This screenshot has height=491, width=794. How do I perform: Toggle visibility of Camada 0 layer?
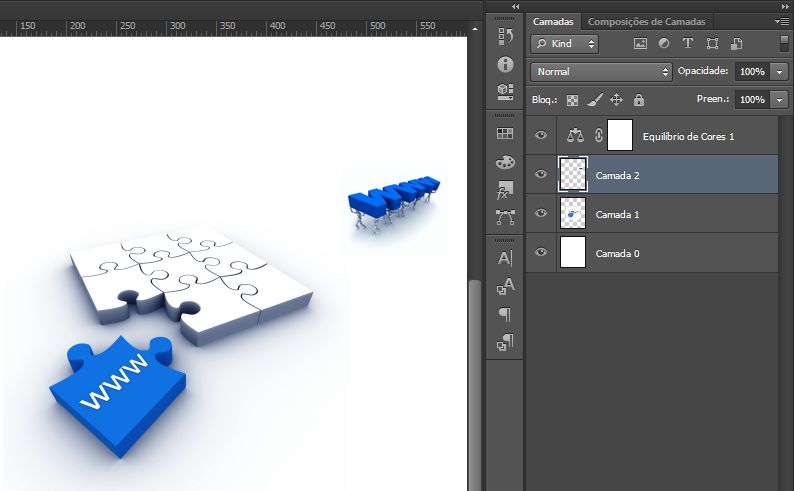(x=541, y=252)
